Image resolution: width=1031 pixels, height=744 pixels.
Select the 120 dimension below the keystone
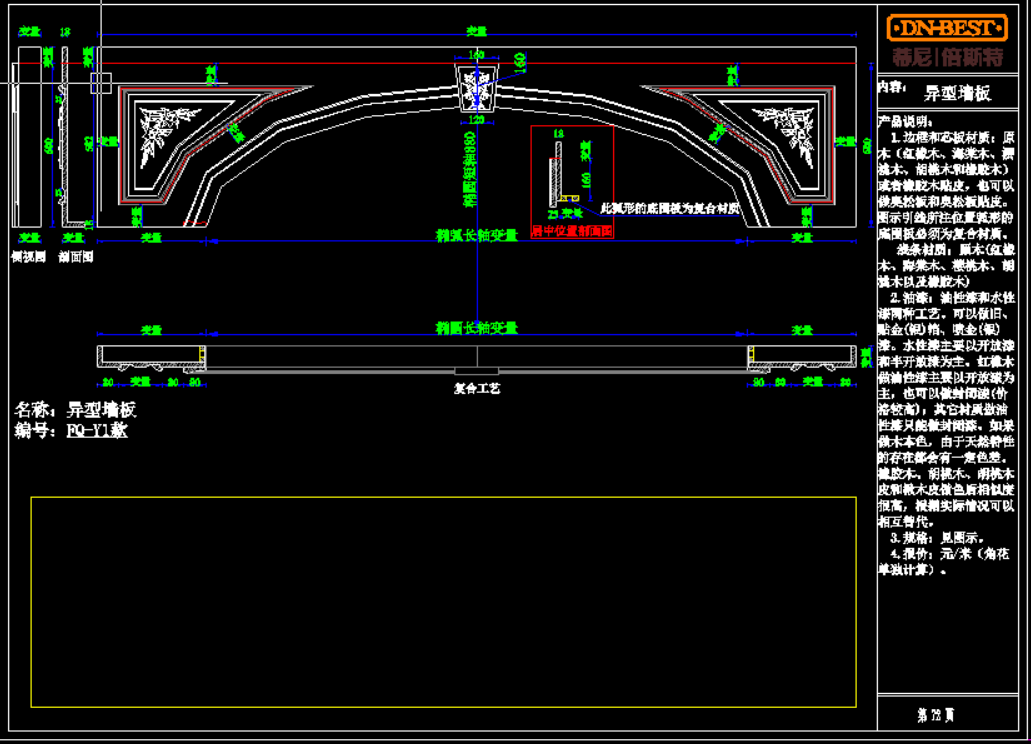click(476, 121)
